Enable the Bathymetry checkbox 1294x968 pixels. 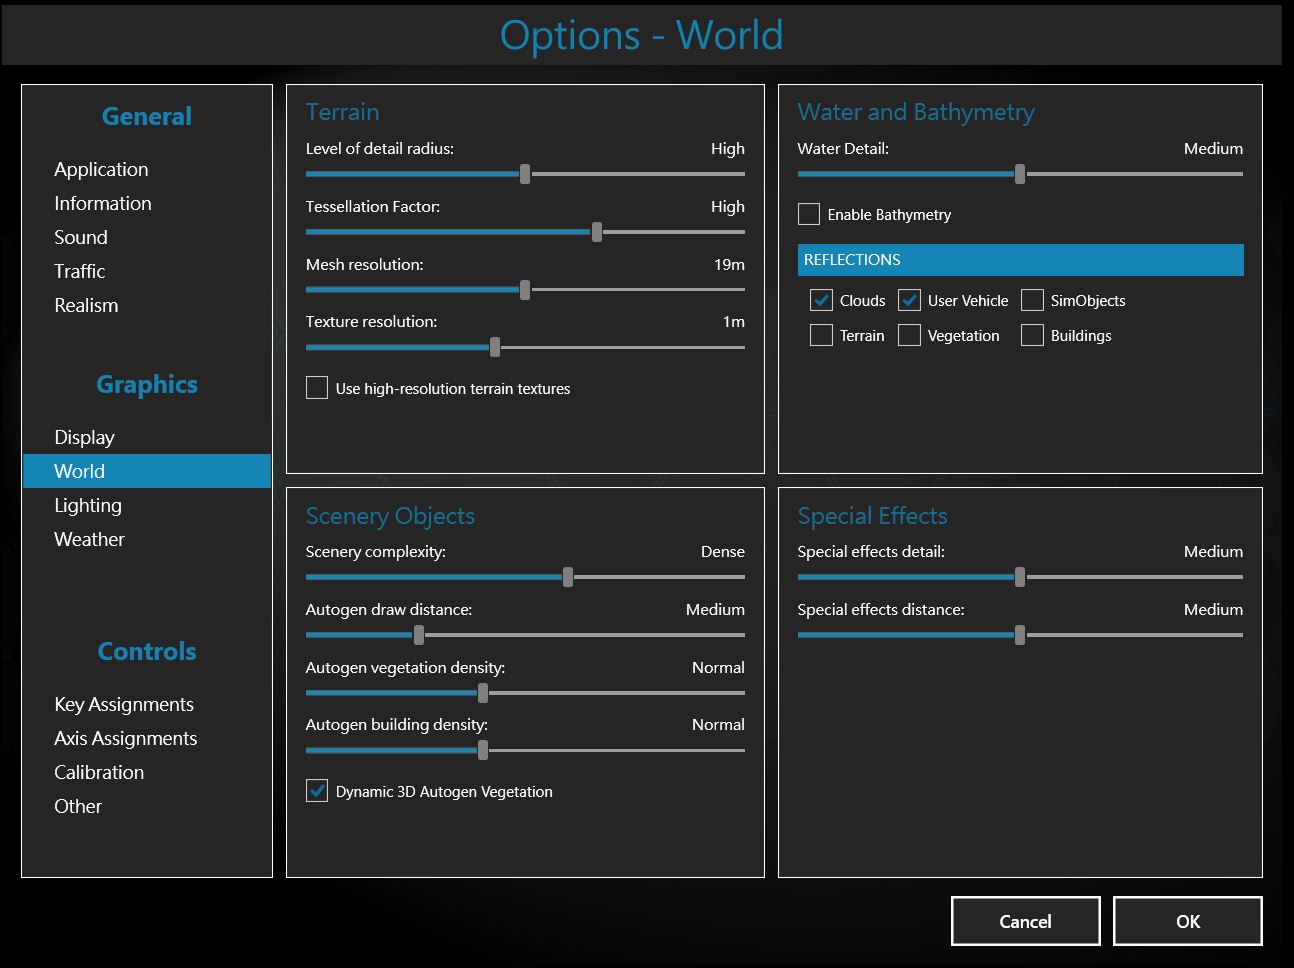click(809, 215)
